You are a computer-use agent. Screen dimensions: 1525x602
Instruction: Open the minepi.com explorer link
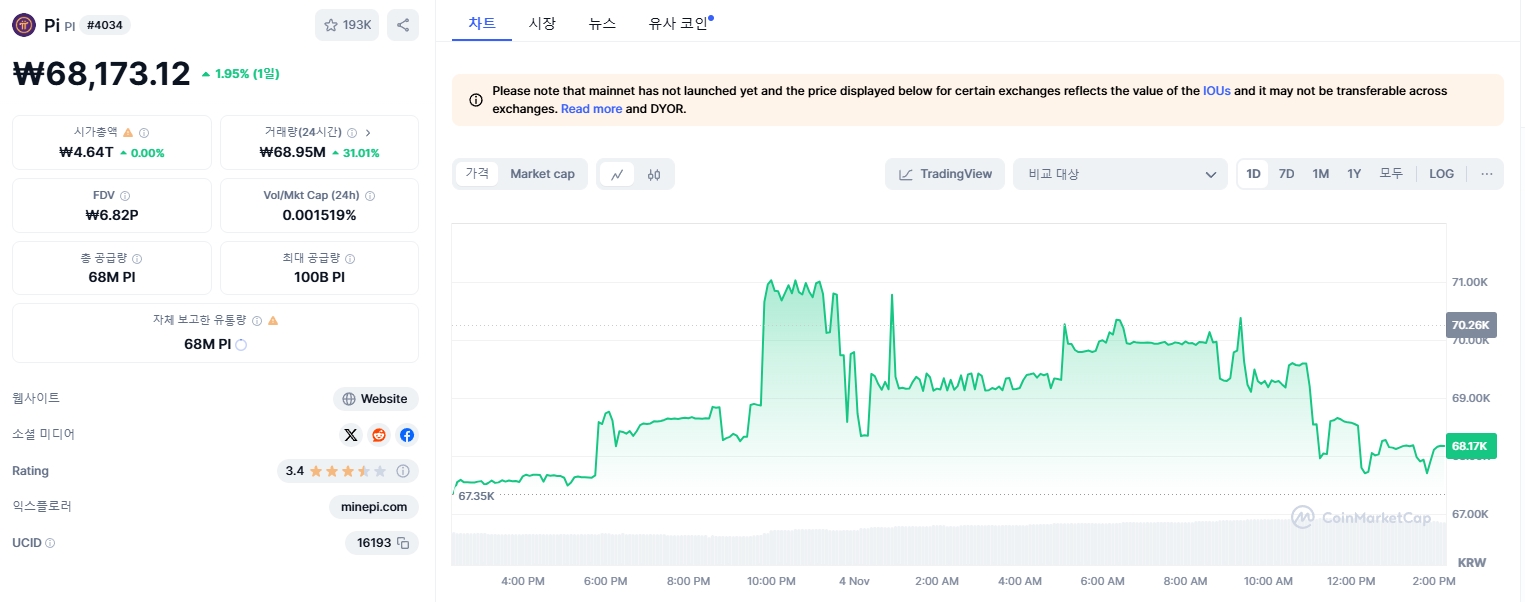point(374,507)
